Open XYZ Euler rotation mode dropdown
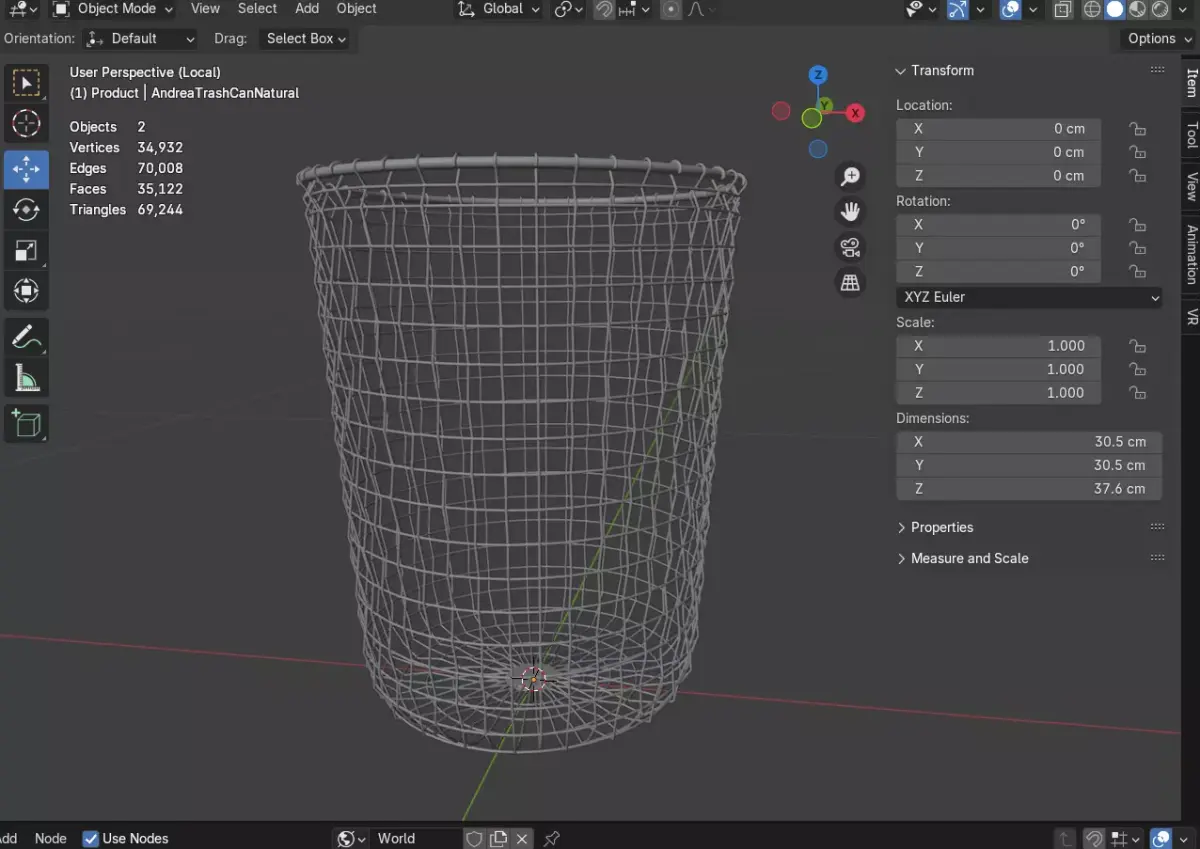The image size is (1200, 849). 1030,297
